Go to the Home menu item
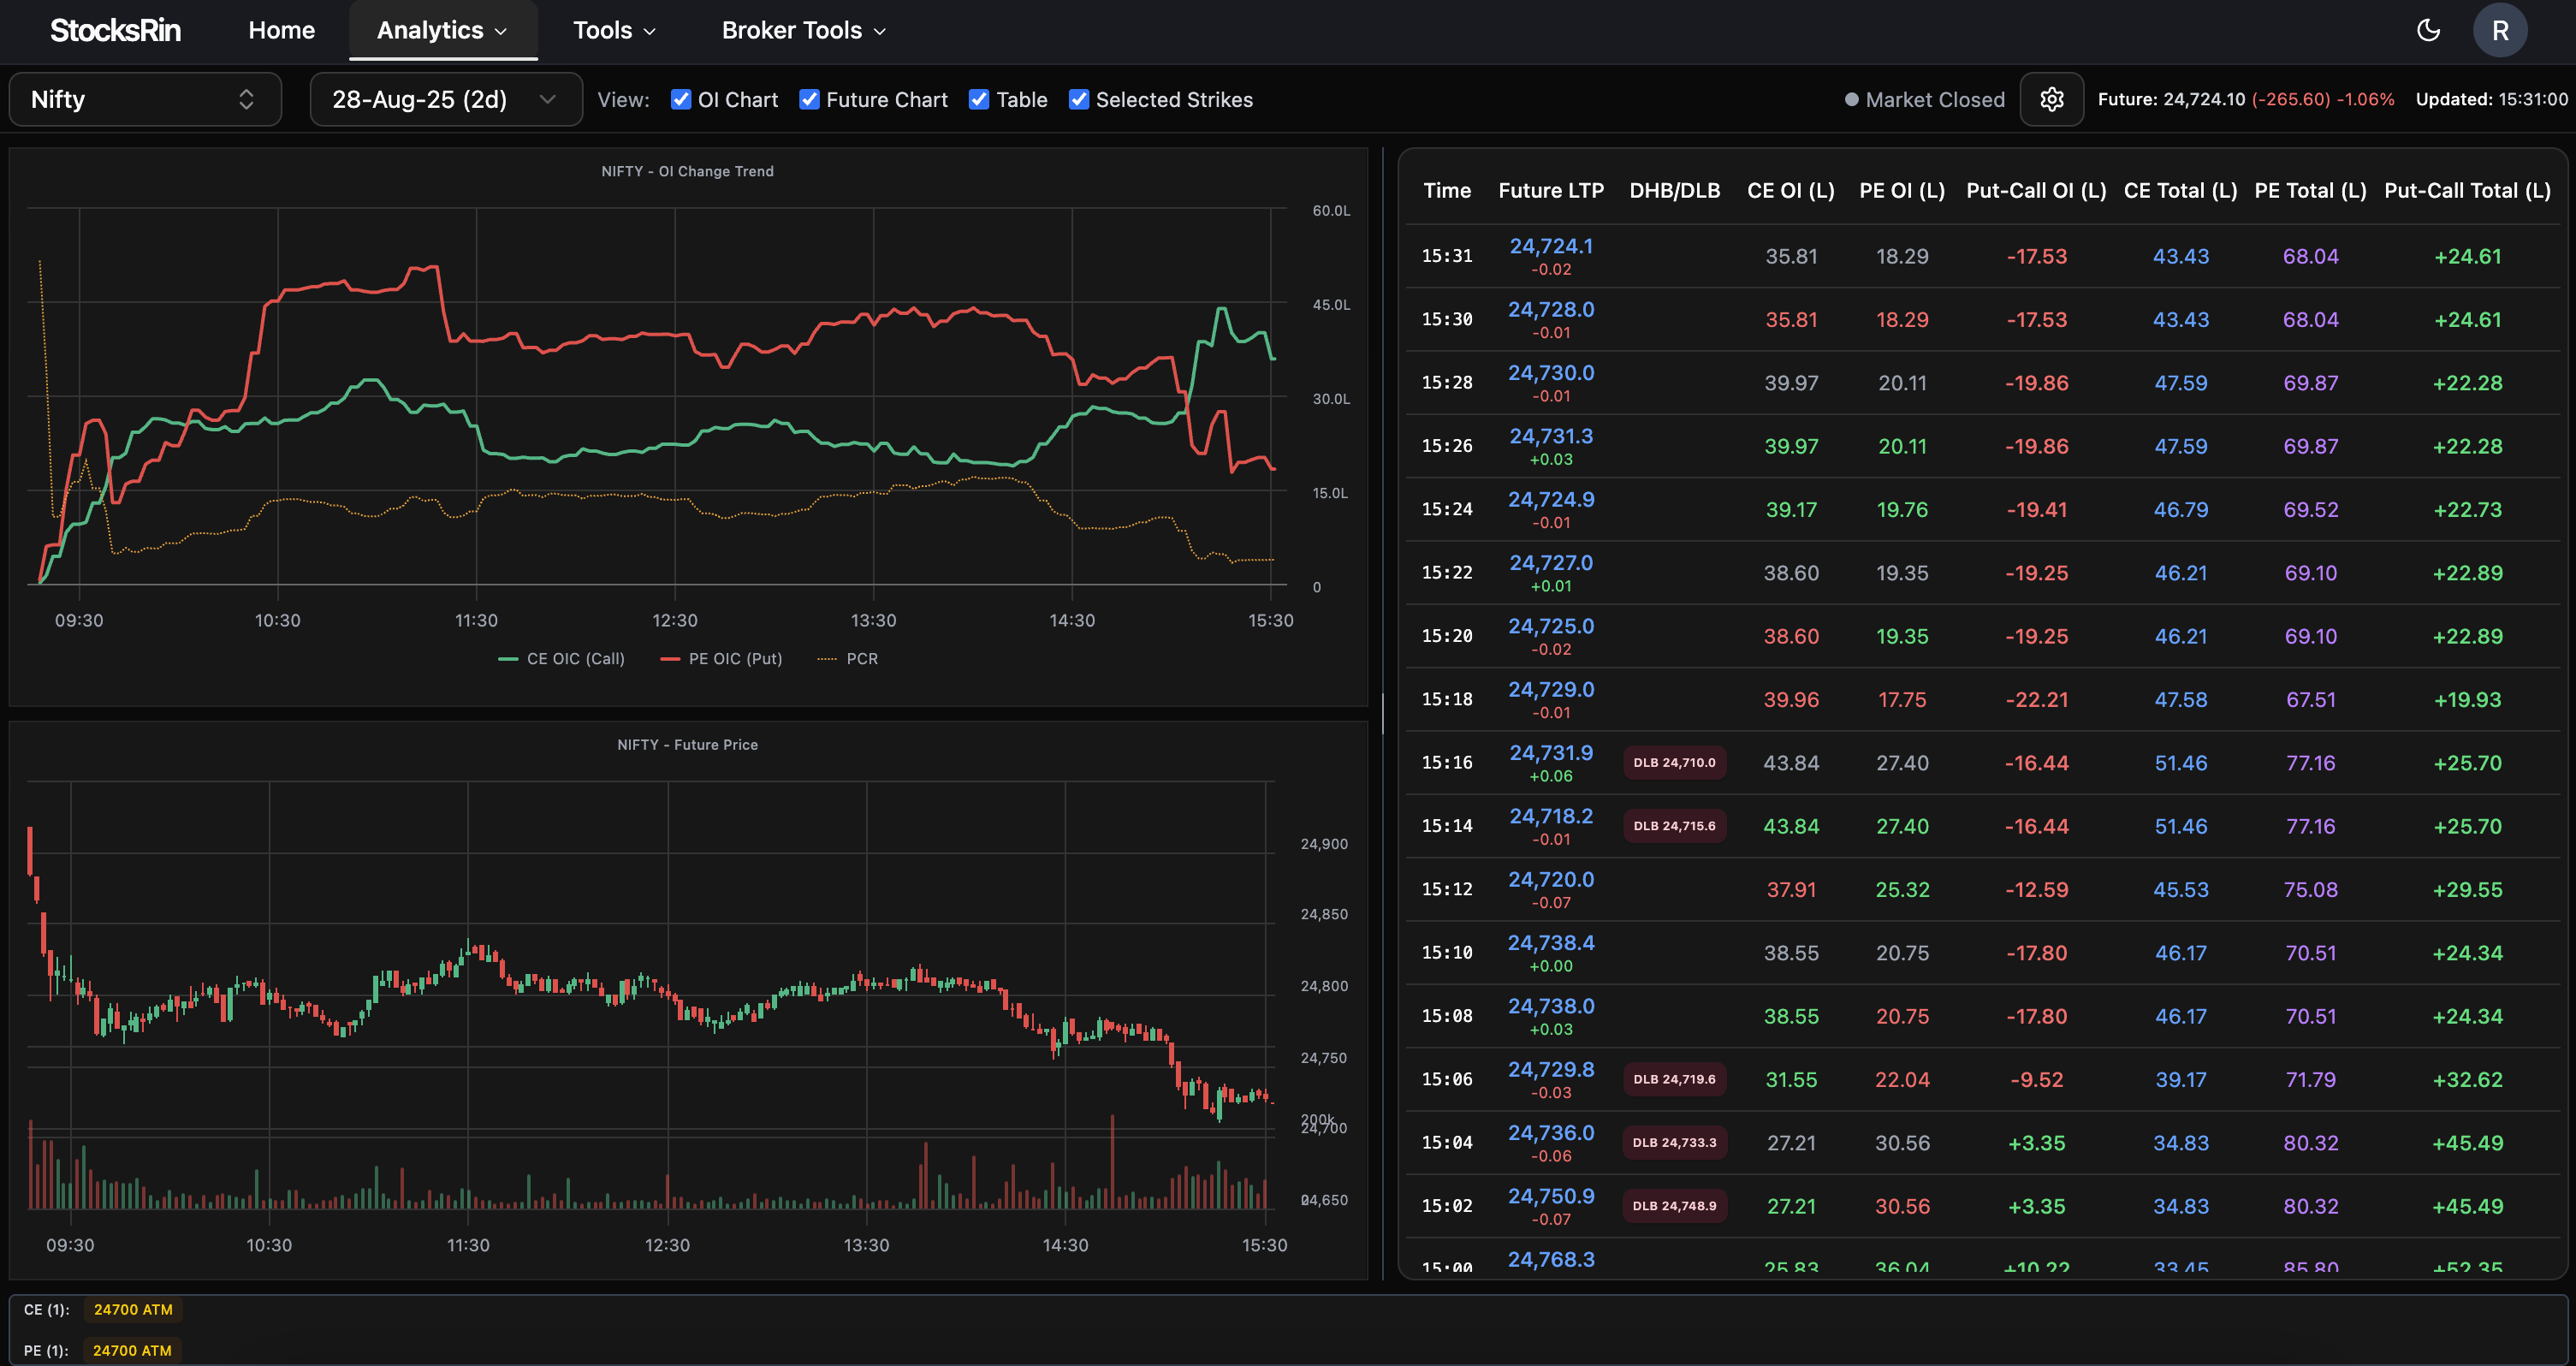2576x1366 pixels. [281, 30]
